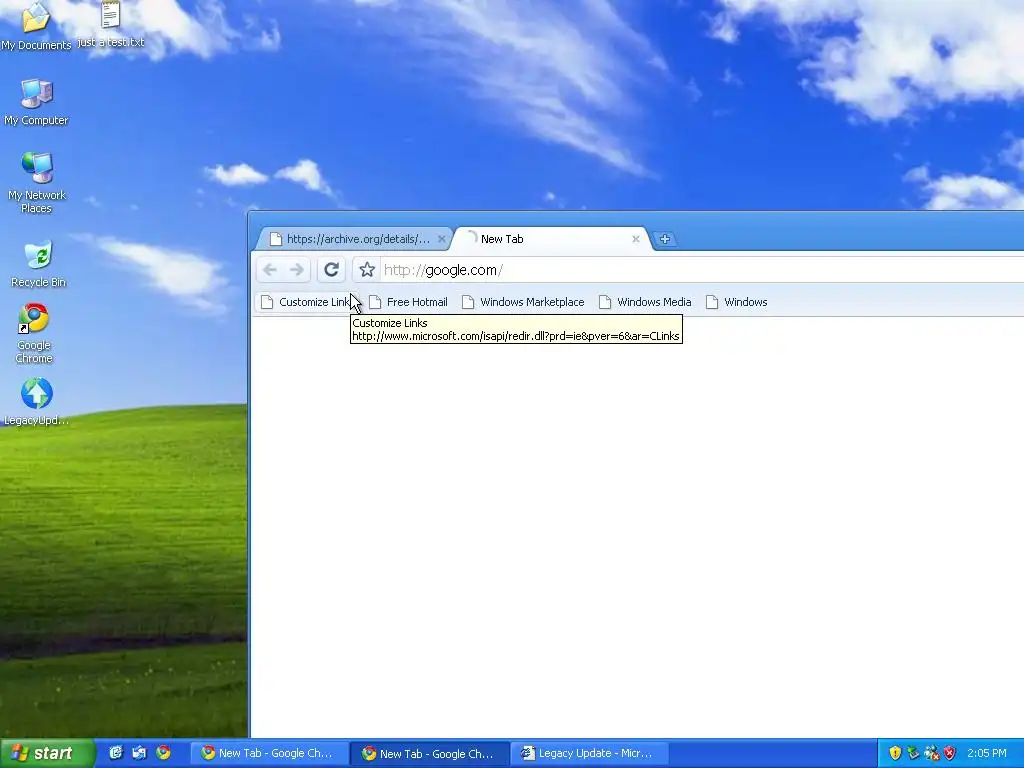Open the Windows Marketplace bookmark

click(523, 302)
